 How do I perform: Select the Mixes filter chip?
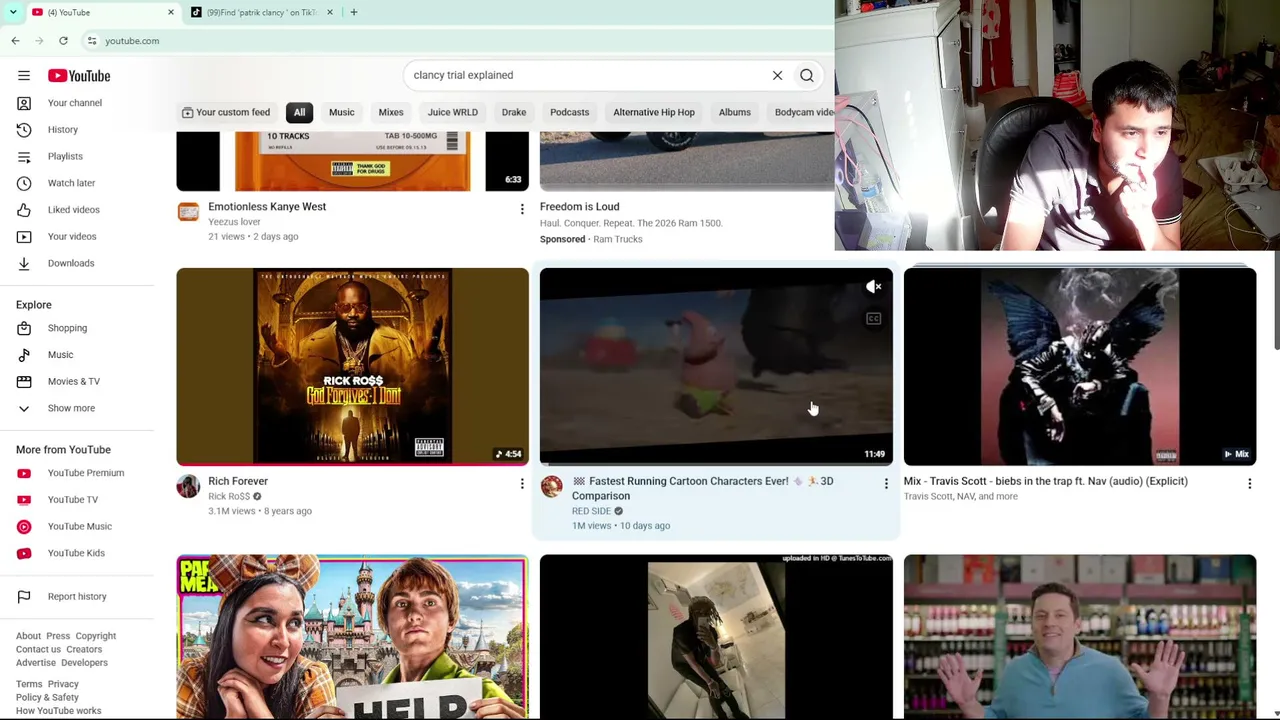(391, 112)
